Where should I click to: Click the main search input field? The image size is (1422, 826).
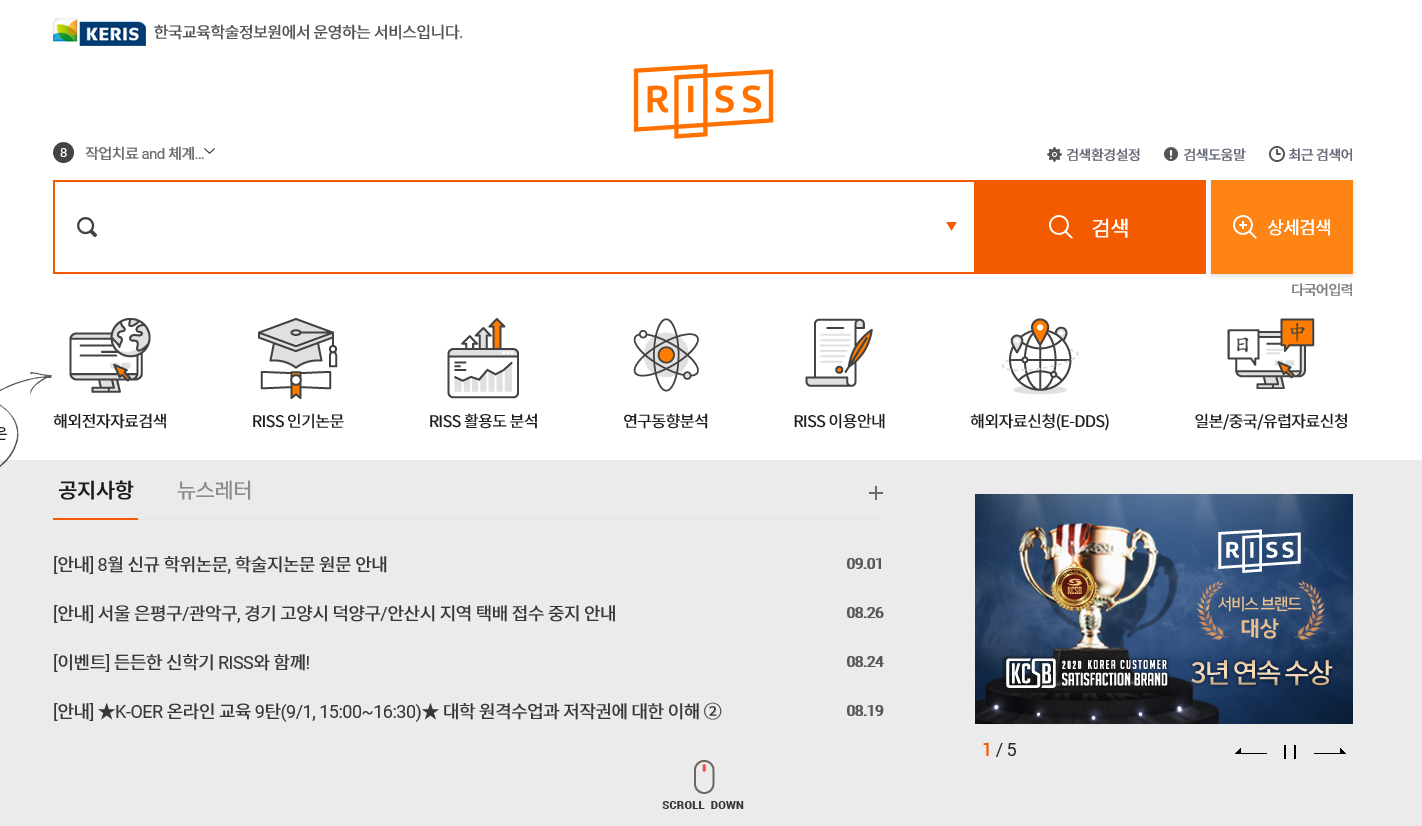[514, 227]
